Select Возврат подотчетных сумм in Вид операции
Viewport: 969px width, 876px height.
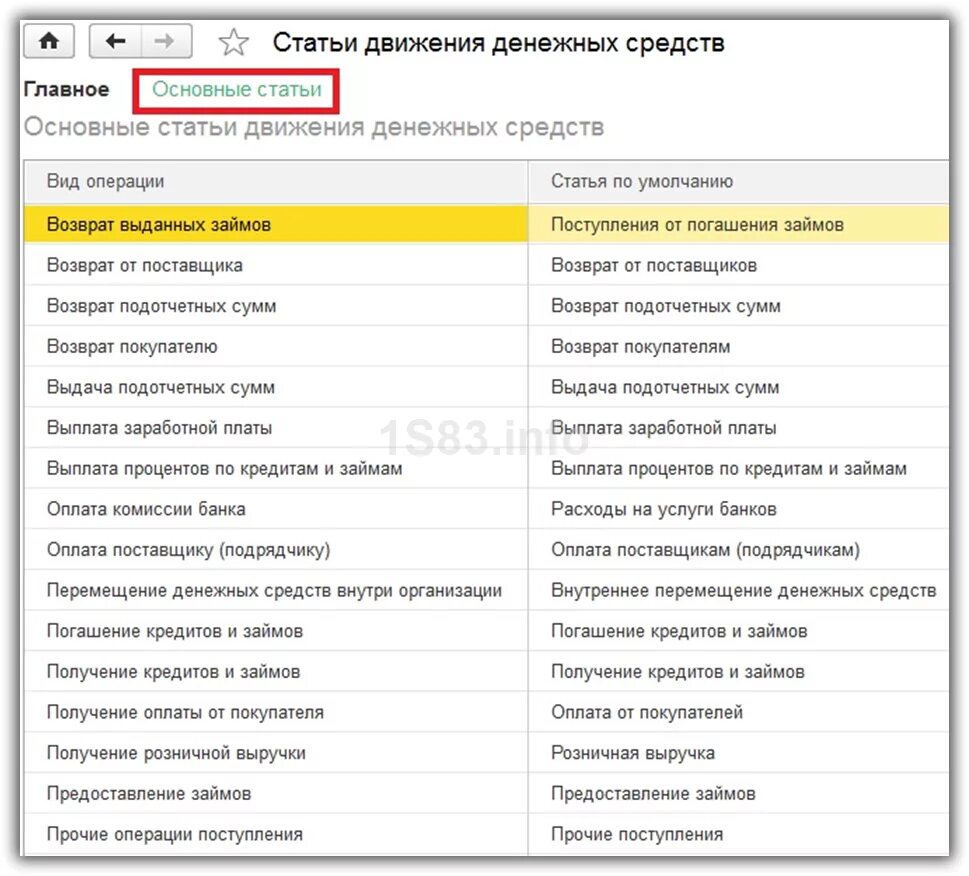coord(276,306)
